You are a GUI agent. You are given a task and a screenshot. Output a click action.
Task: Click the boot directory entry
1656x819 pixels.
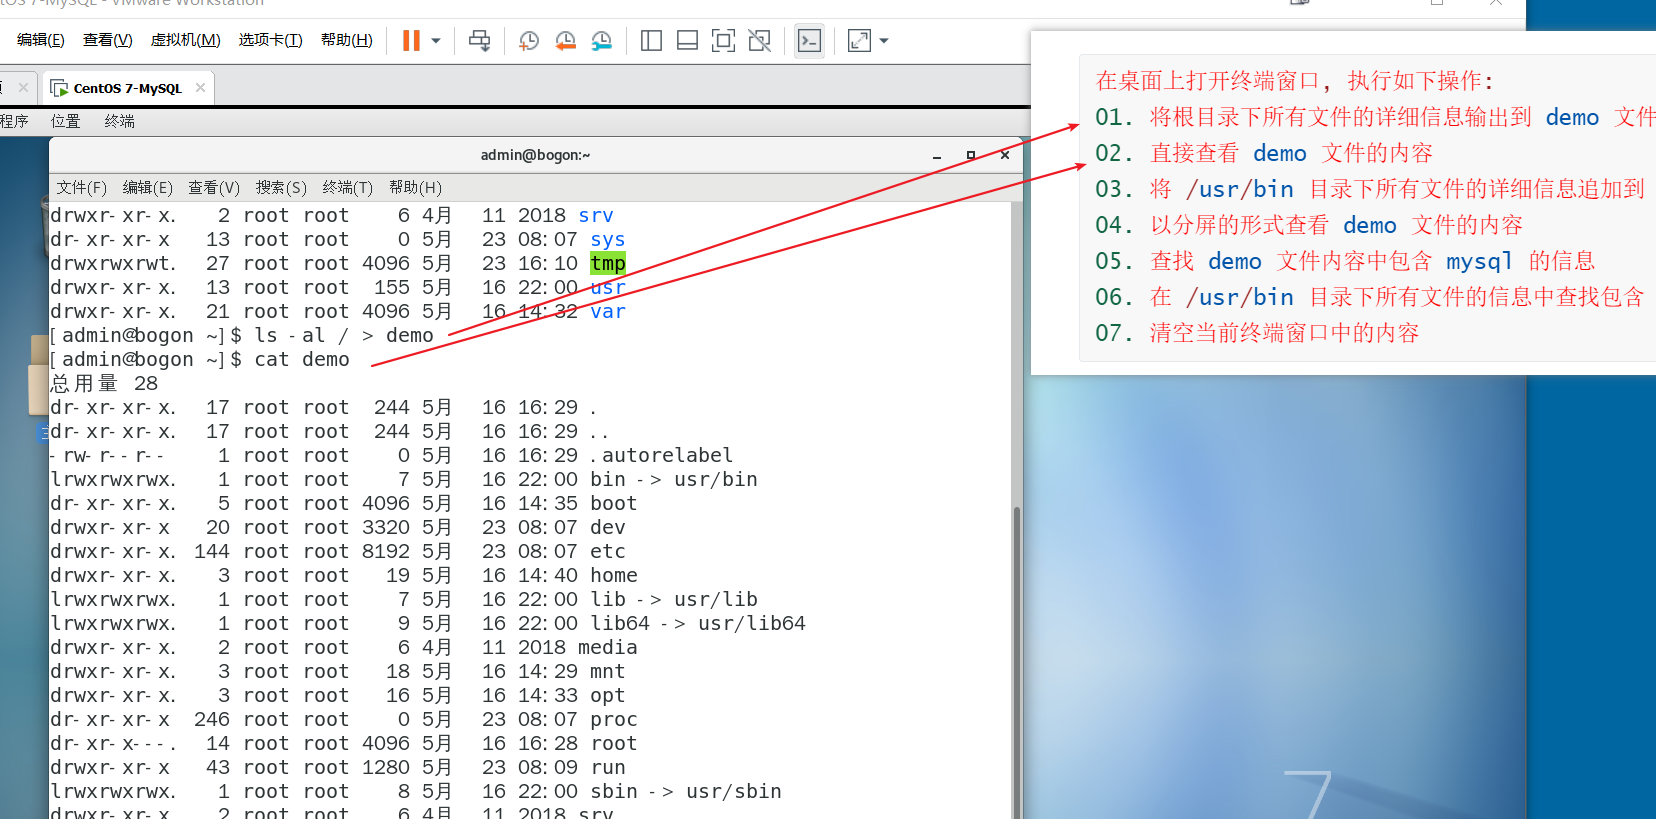click(614, 504)
